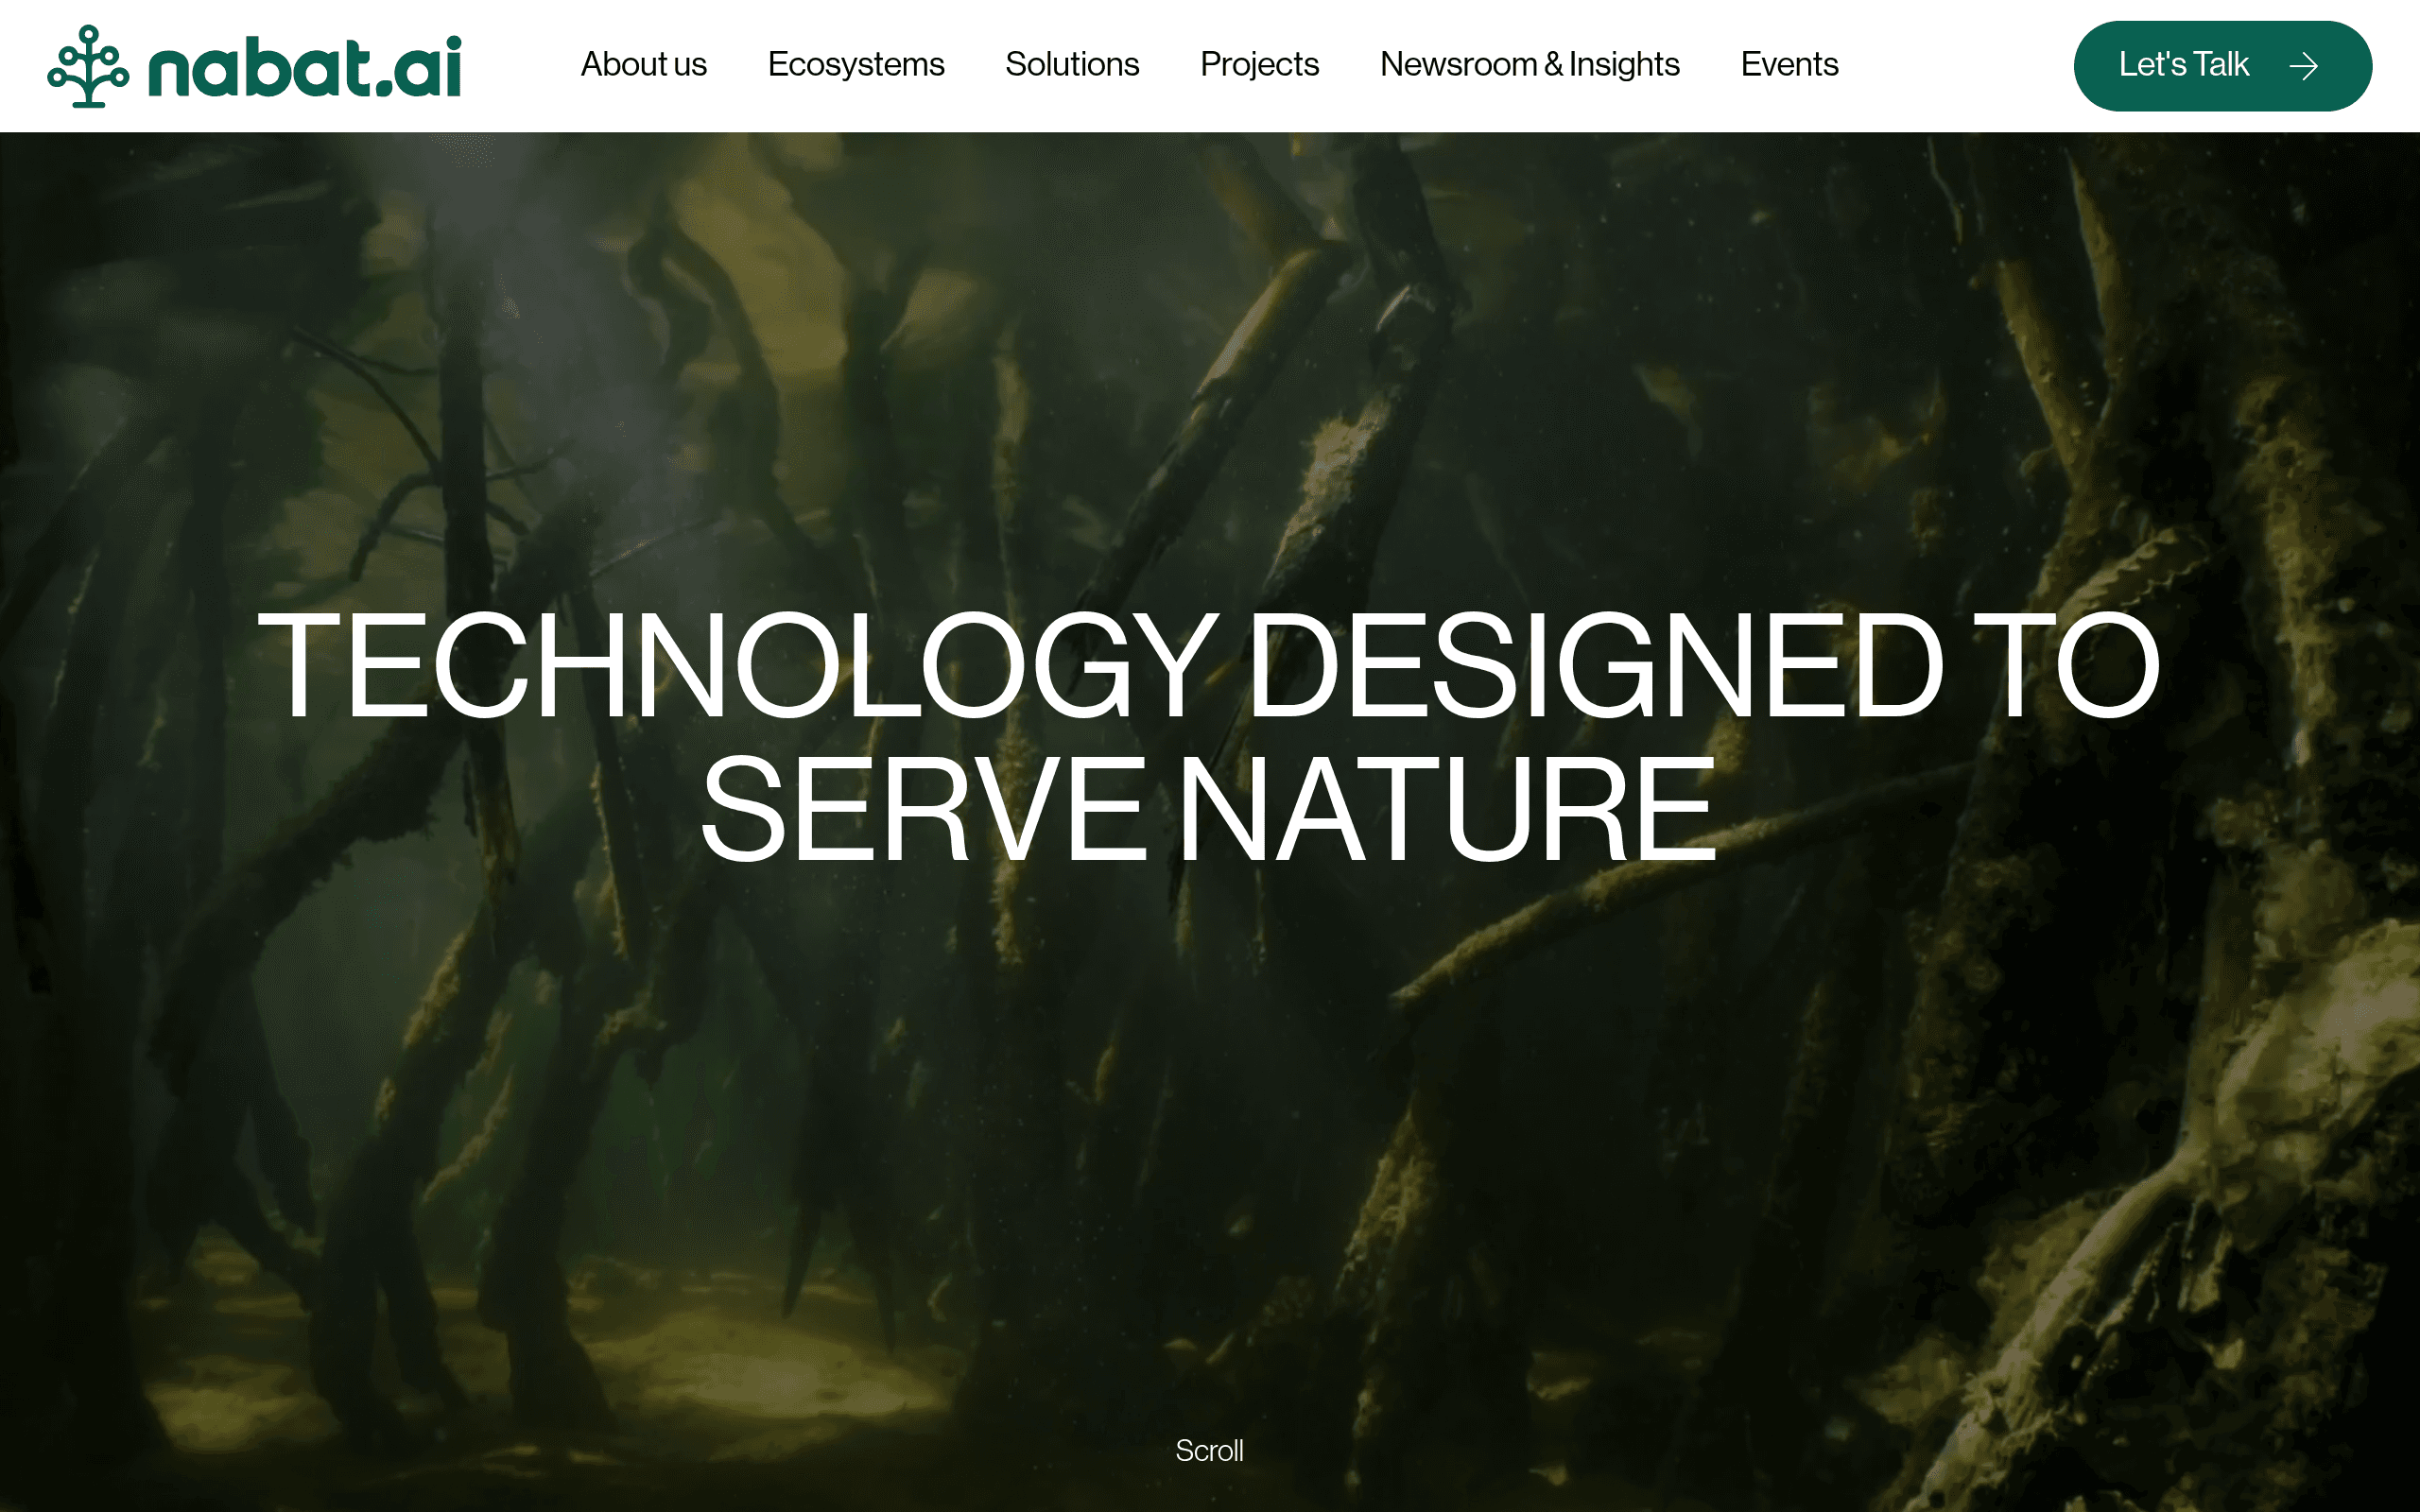Click the word SERVE in the headline
Viewport: 2420px width, 1512px height.
(924, 808)
